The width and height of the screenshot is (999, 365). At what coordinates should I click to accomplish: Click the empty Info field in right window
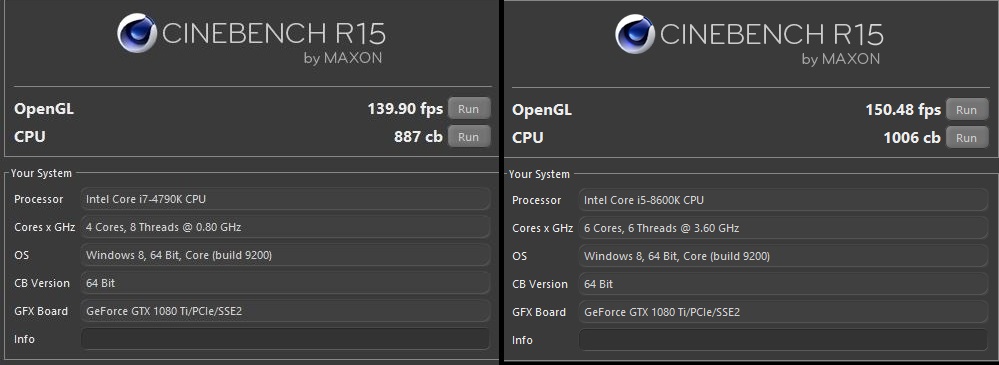pos(784,340)
